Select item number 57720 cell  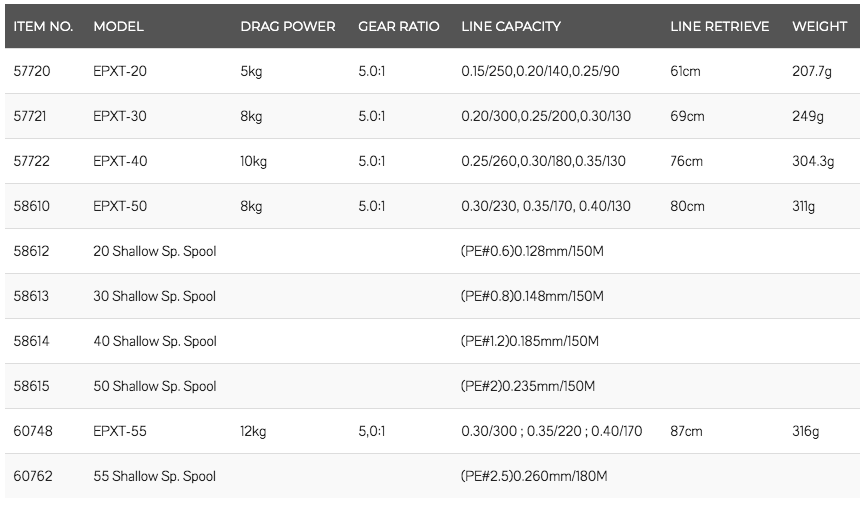coord(32,71)
